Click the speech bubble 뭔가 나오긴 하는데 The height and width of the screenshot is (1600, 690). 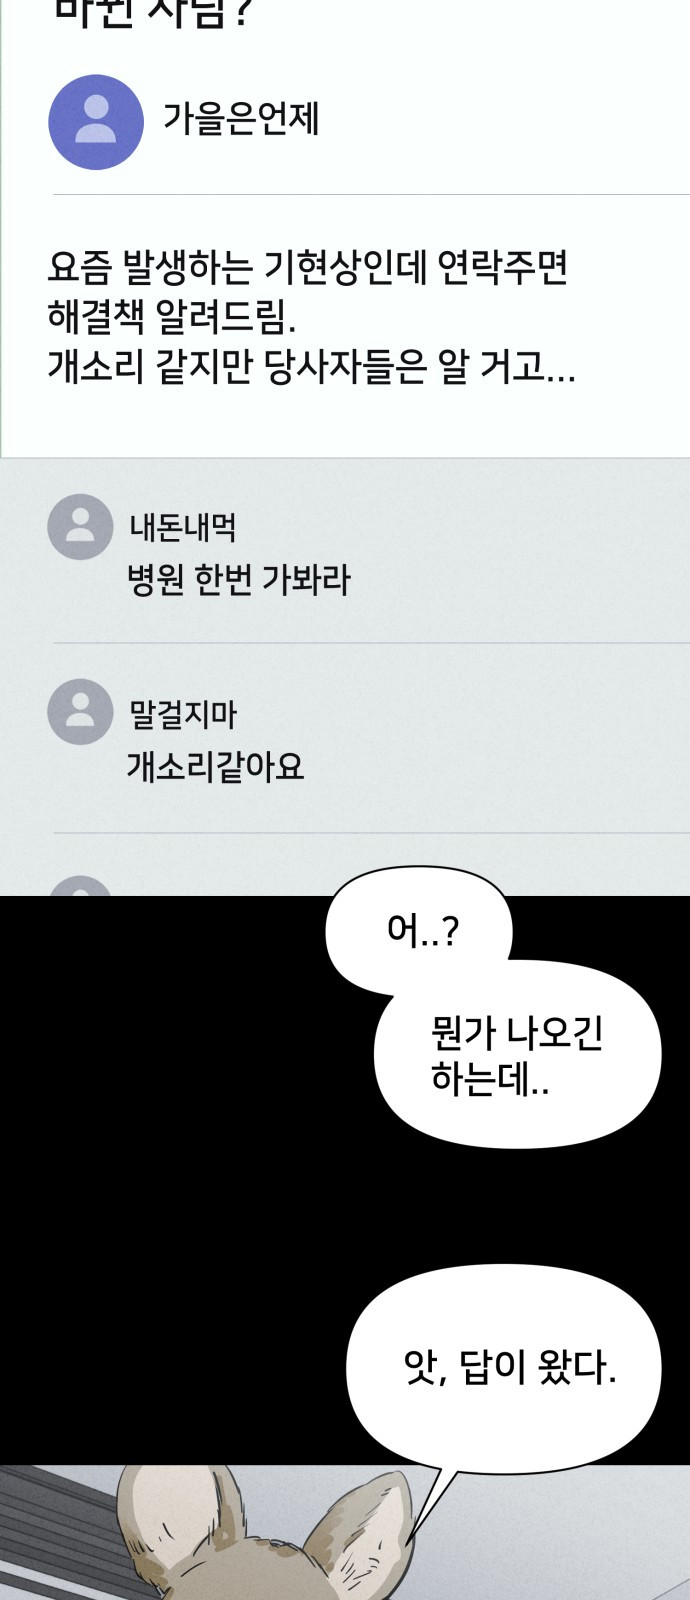tap(517, 1056)
